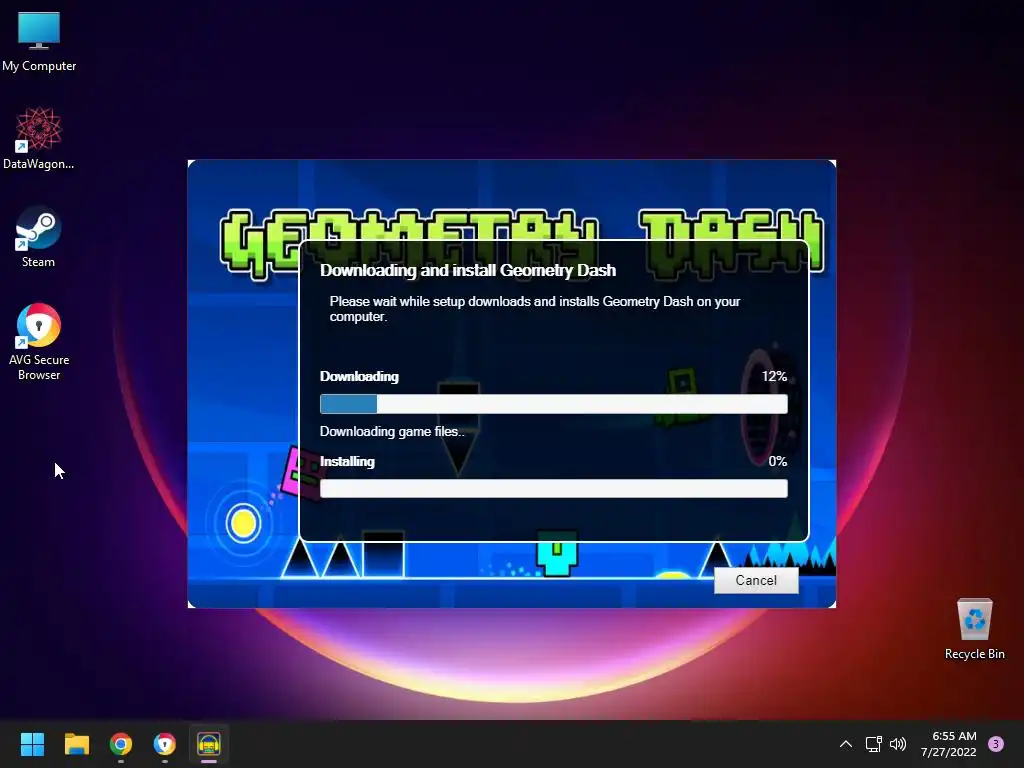Screen dimensions: 1024x768
Task: Open the notification badge showing 3
Action: (x=996, y=744)
